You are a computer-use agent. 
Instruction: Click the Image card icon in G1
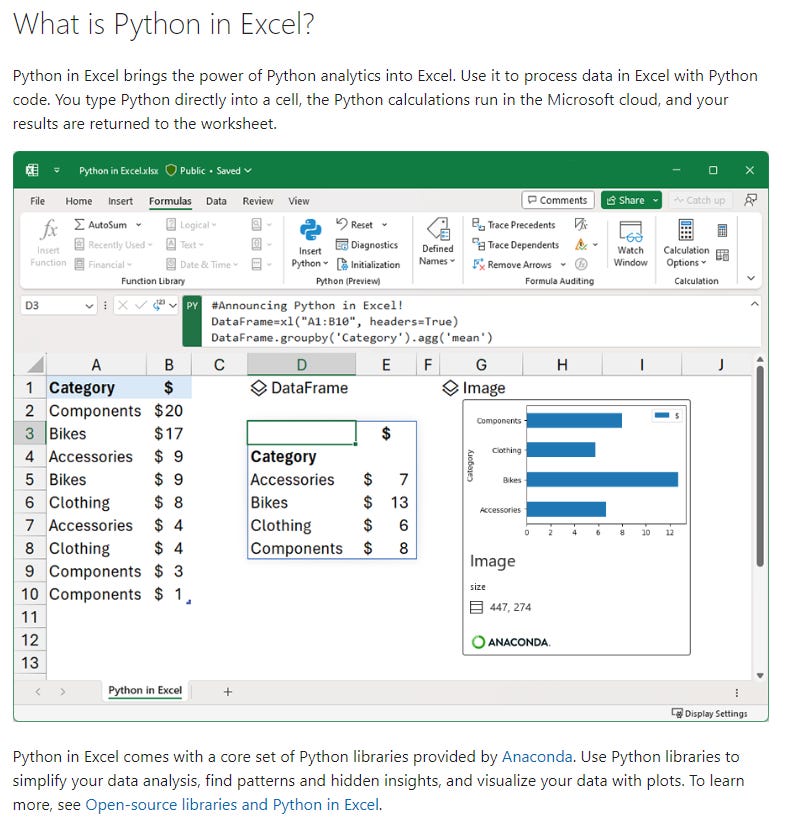pos(450,388)
